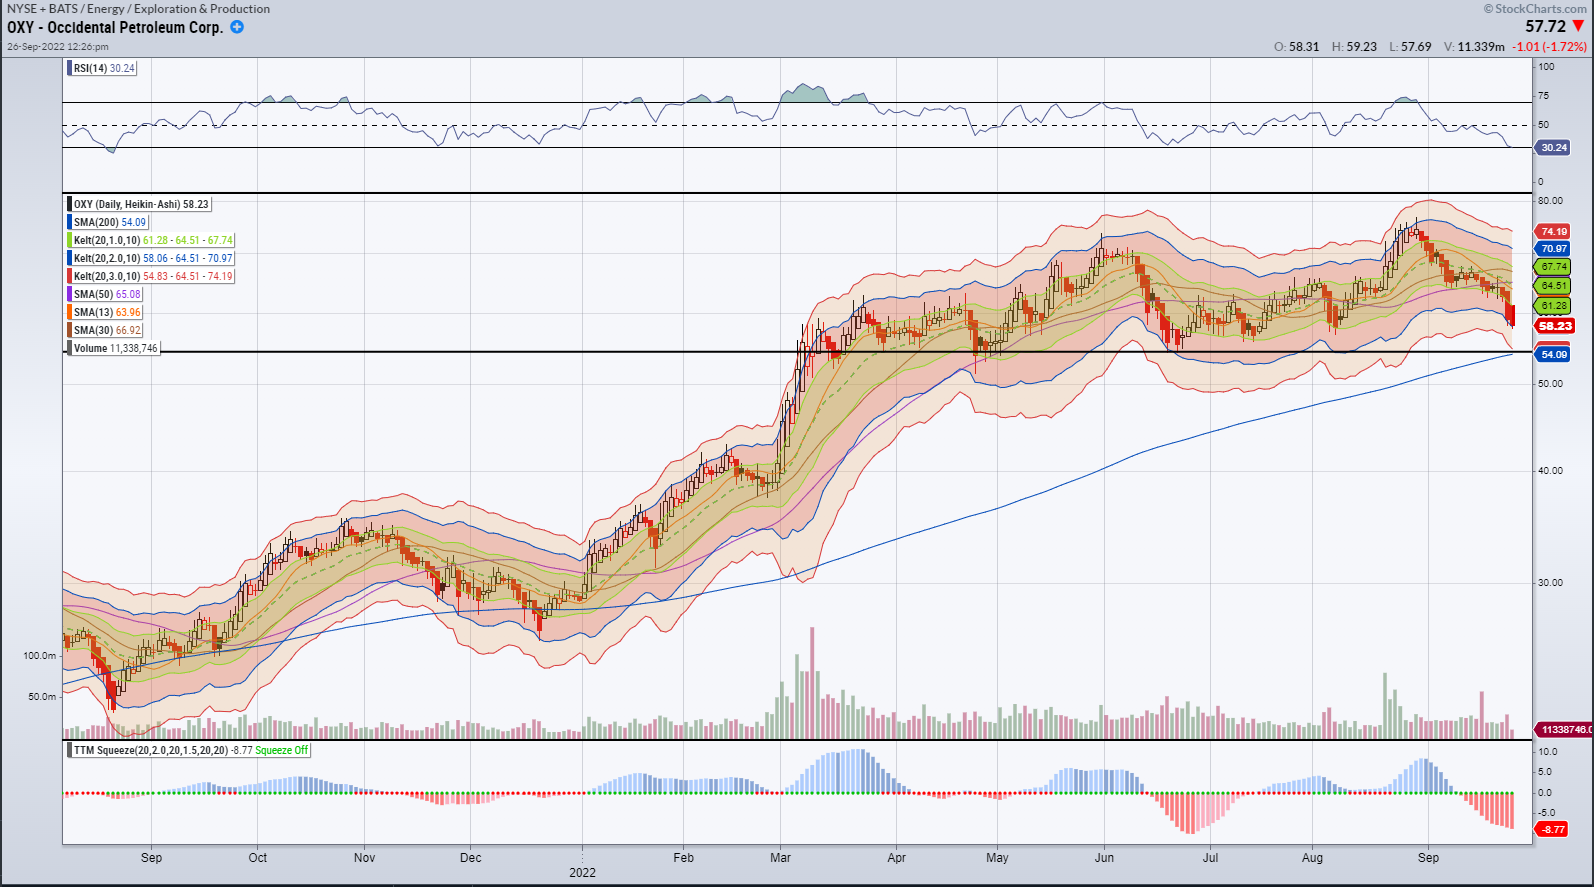1594x887 pixels.
Task: Select the Kelt(20,1.0,10) legend entry
Action: pyautogui.click(x=151, y=240)
